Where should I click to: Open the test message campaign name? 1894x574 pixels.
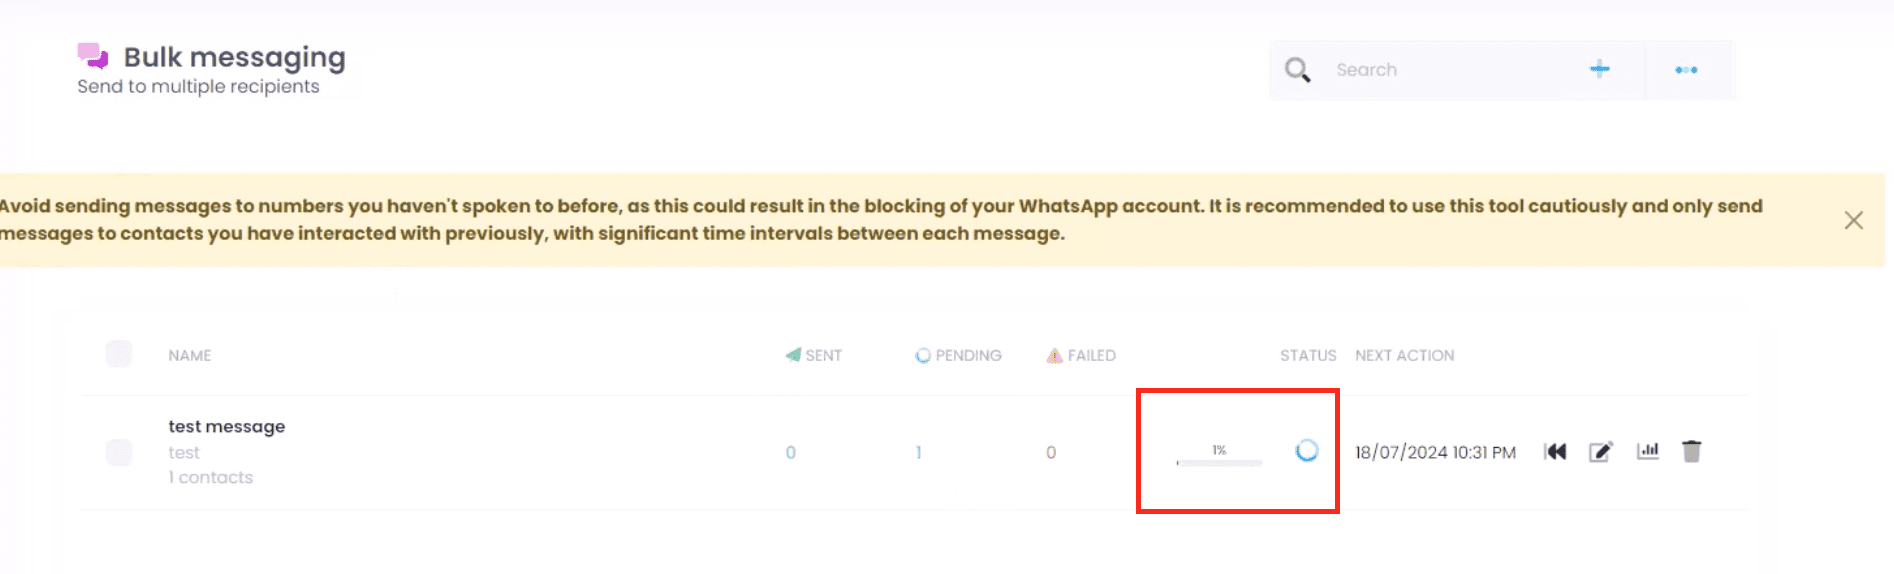coord(226,427)
